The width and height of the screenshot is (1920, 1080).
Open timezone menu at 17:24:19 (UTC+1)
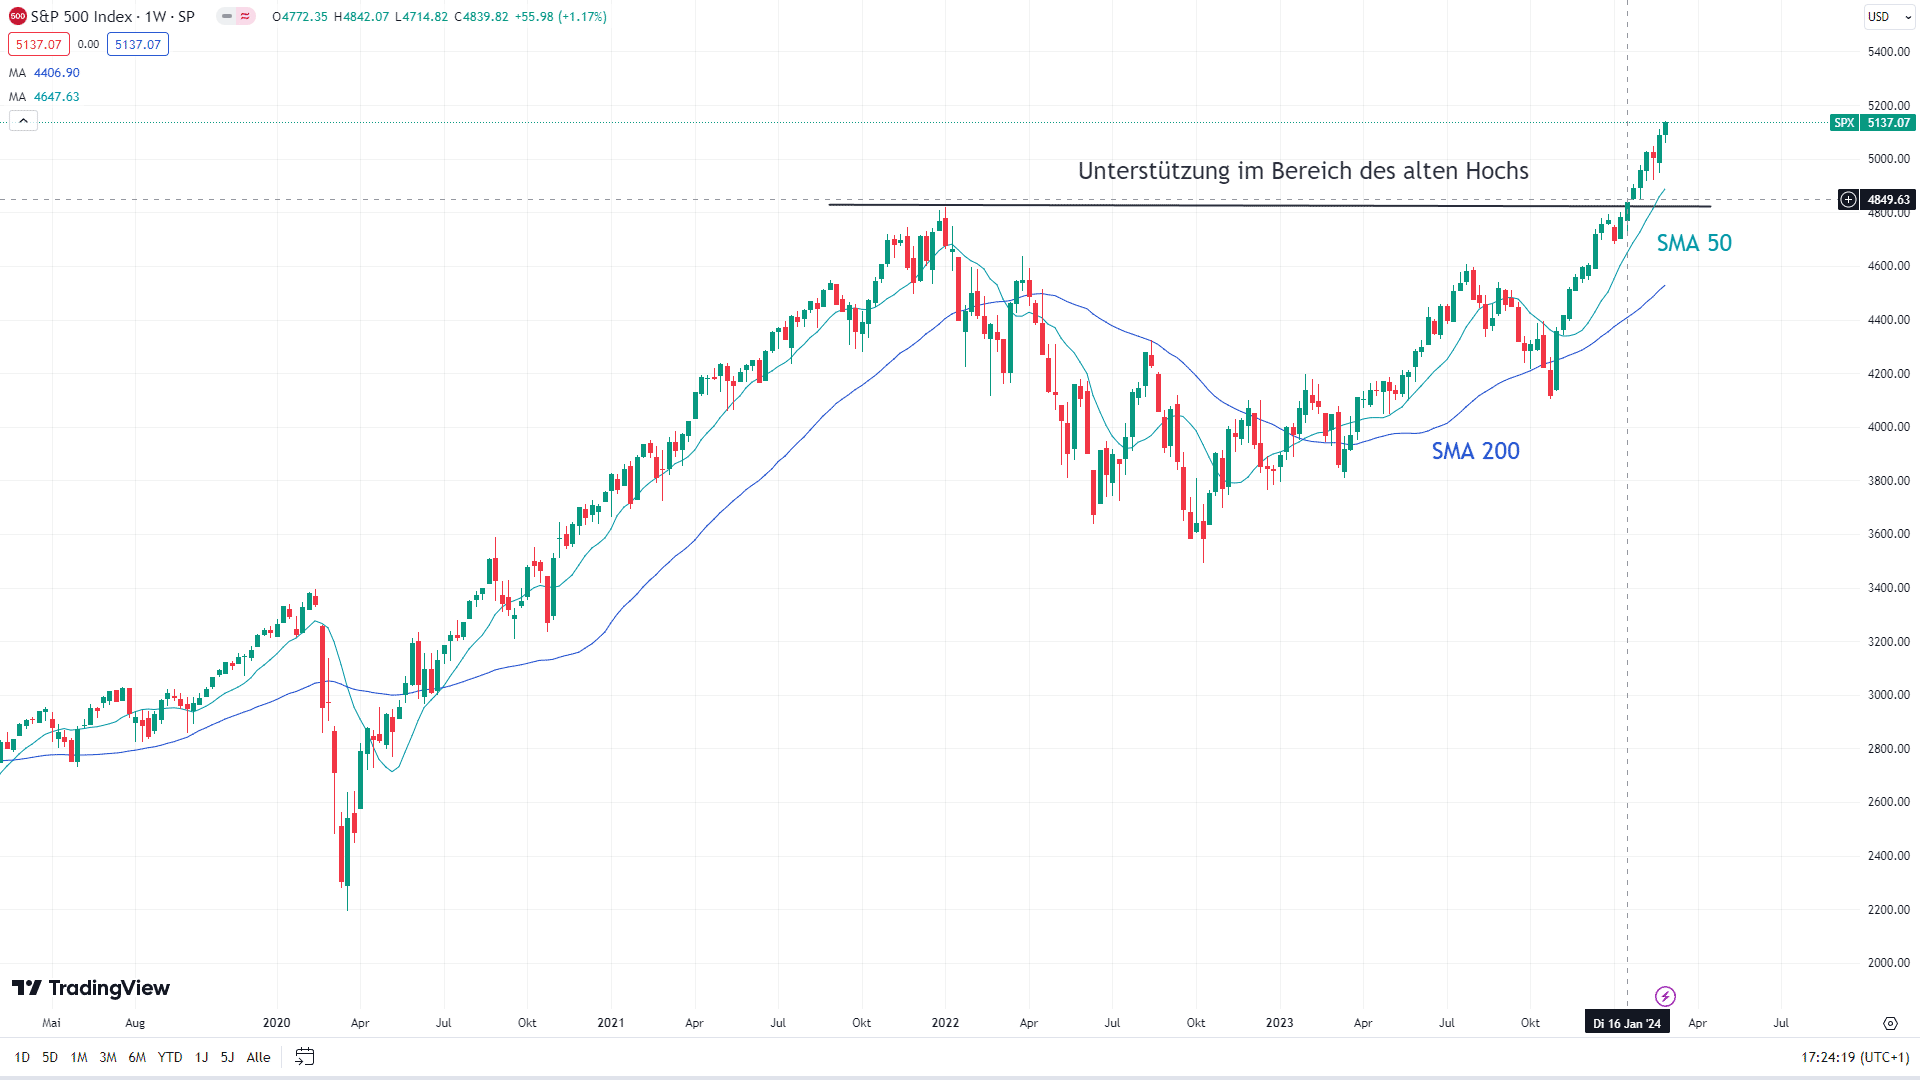click(x=1855, y=1057)
